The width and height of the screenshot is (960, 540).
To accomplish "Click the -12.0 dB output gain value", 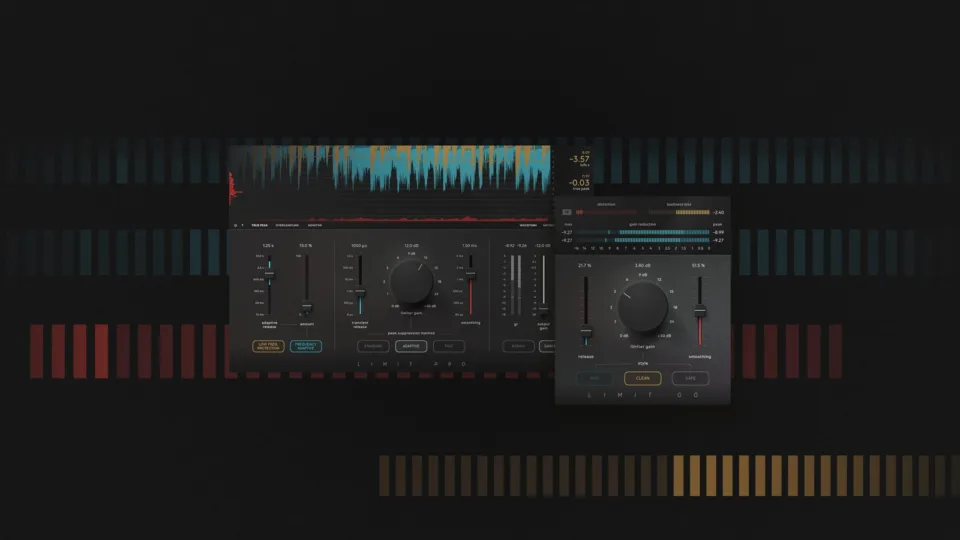I will (542, 246).
